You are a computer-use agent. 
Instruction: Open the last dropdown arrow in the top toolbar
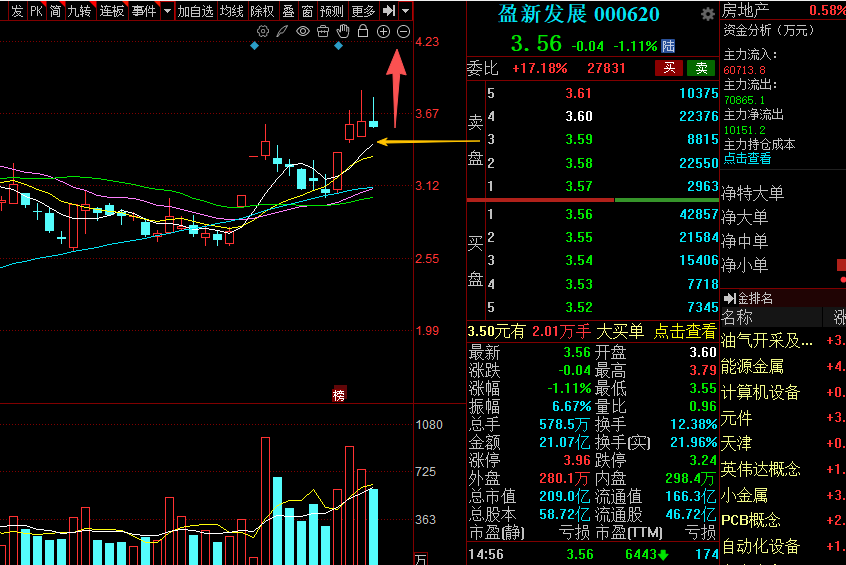(x=406, y=10)
